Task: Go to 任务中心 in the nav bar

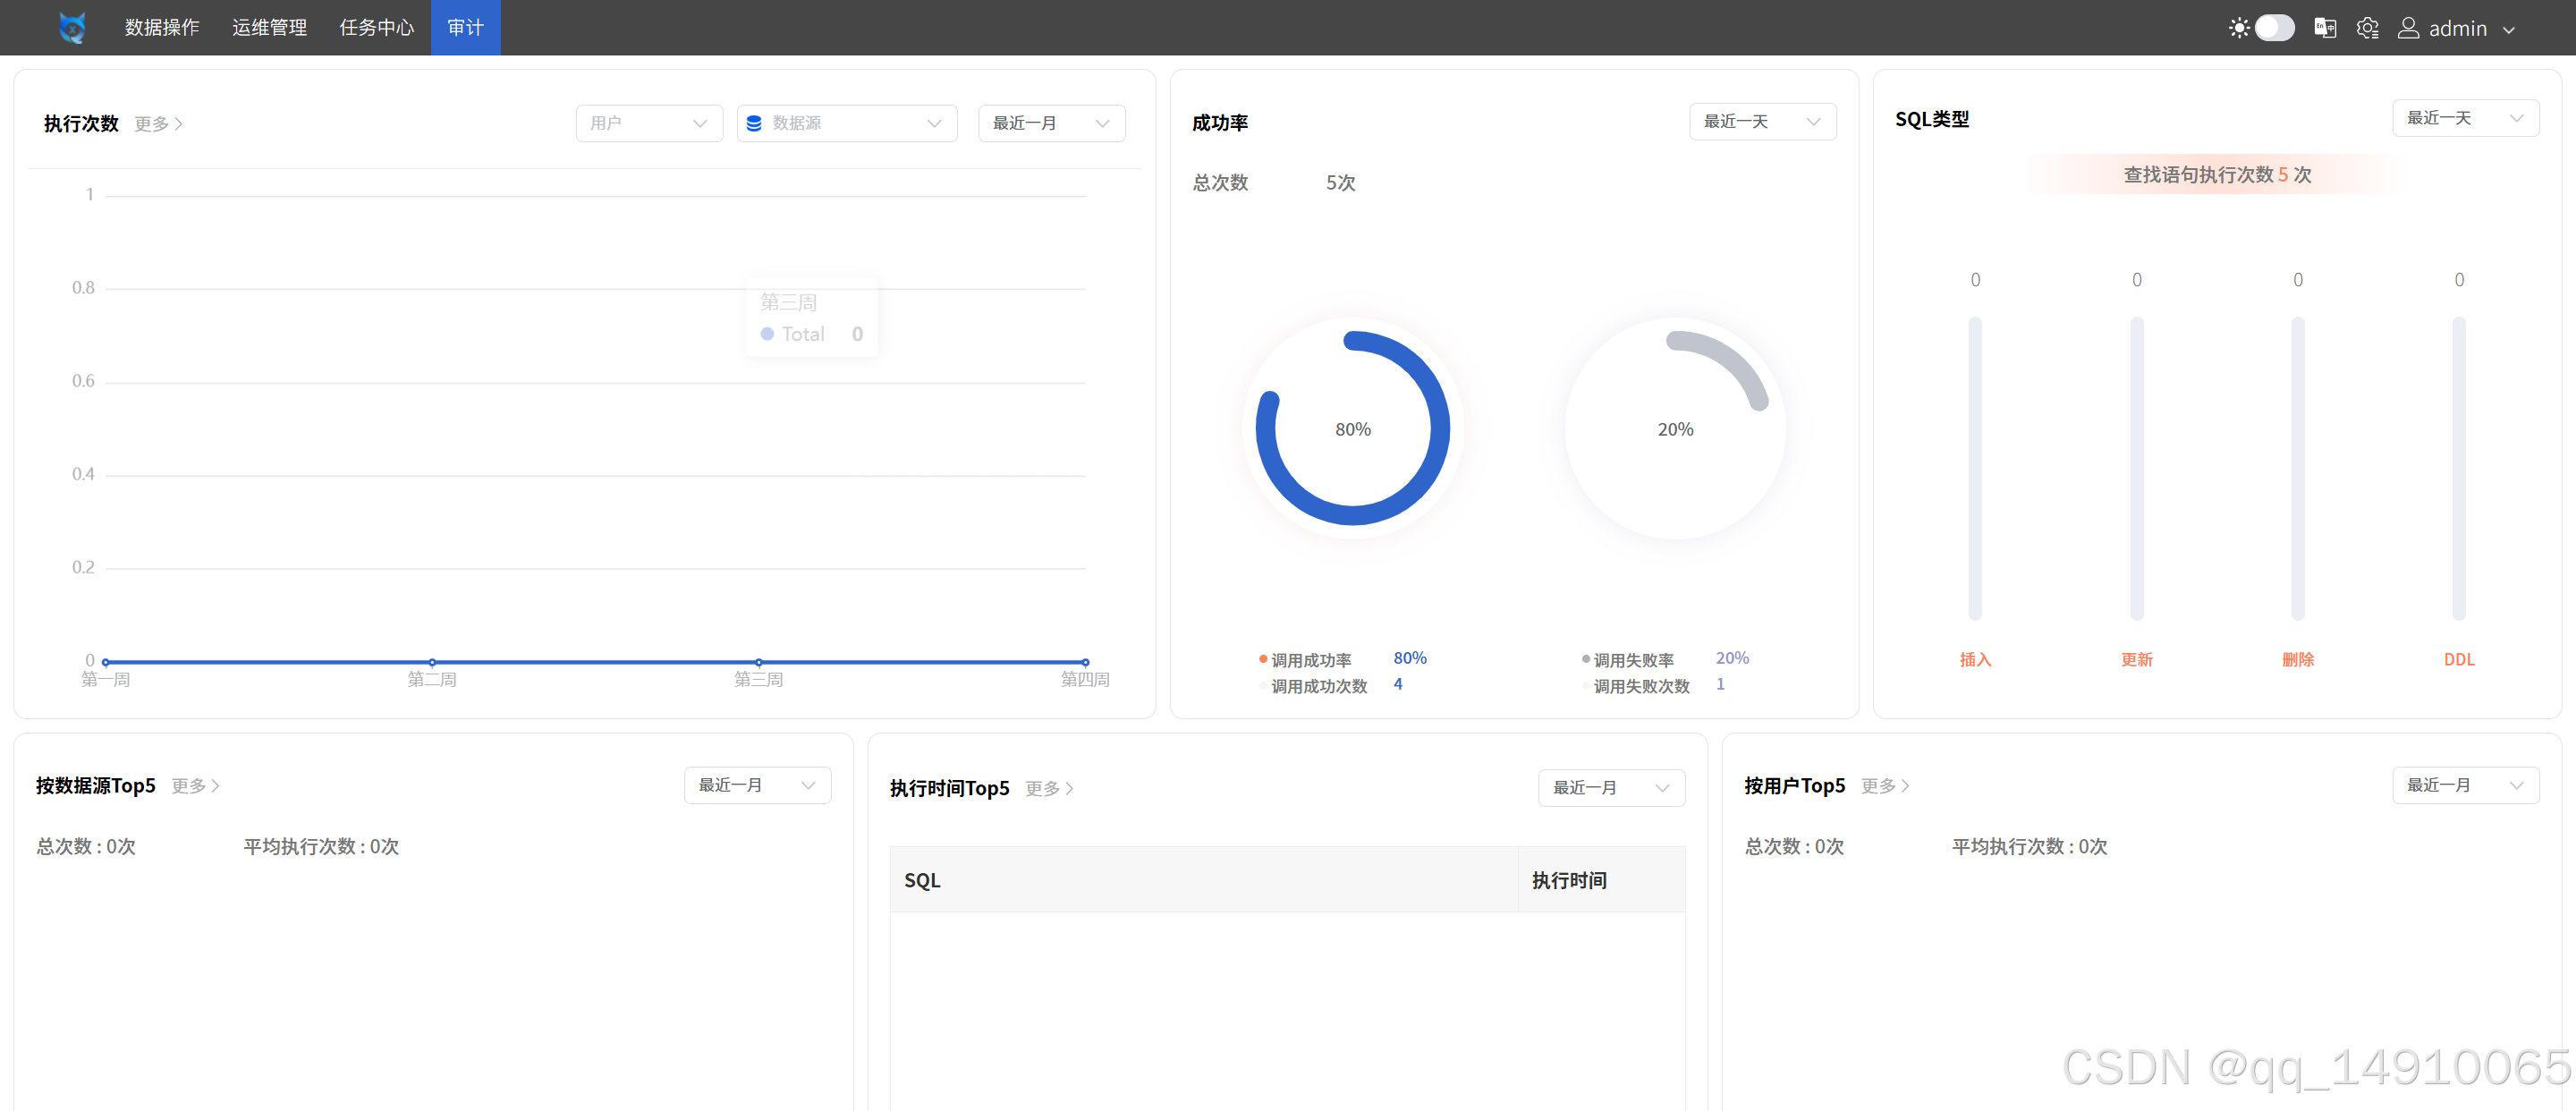Action: [x=376, y=27]
